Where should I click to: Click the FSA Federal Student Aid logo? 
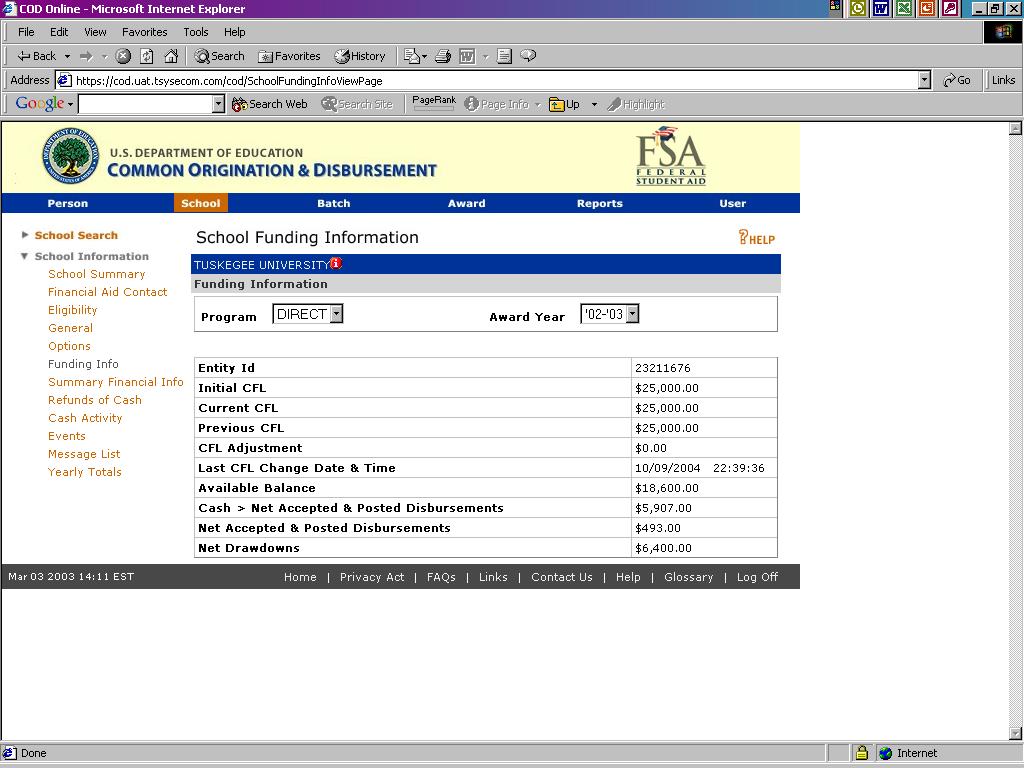[671, 156]
